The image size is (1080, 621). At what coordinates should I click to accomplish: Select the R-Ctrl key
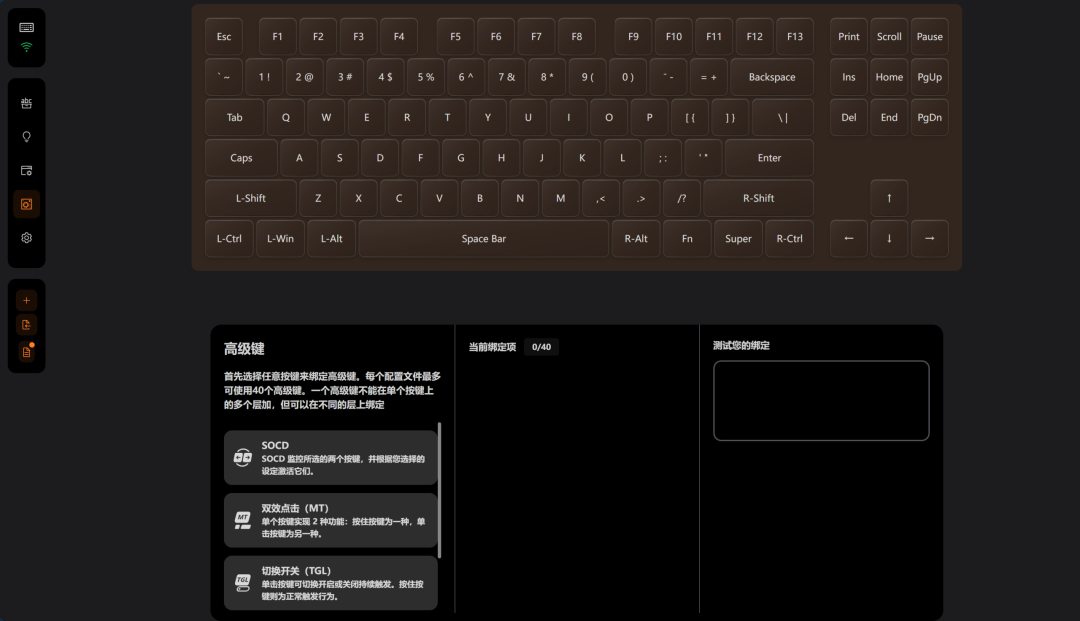[789, 239]
